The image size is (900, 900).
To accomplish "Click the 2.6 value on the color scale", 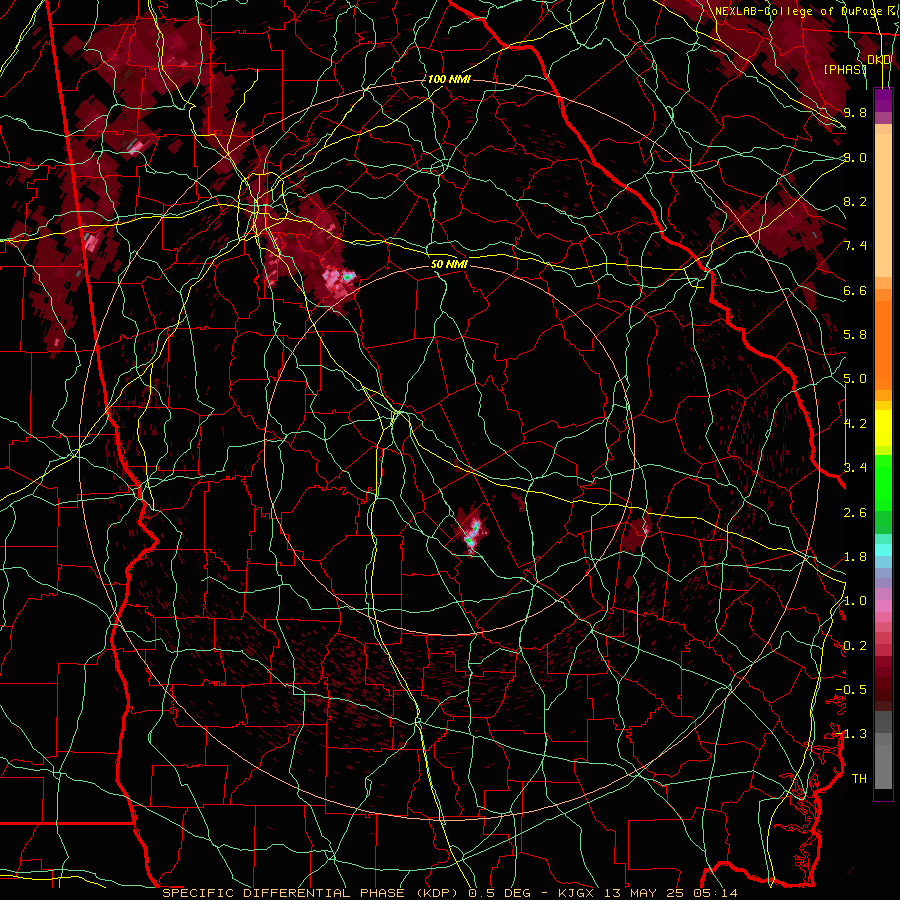I will click(x=855, y=513).
